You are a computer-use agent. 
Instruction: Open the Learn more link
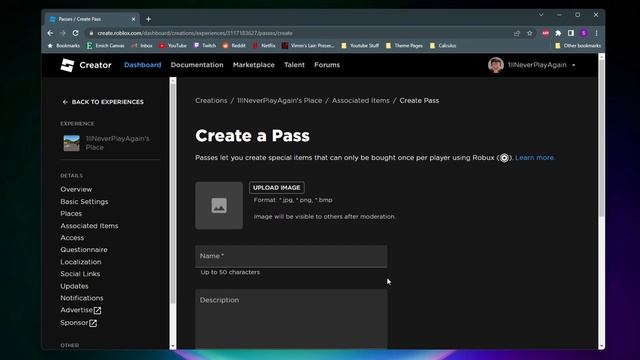pos(534,158)
